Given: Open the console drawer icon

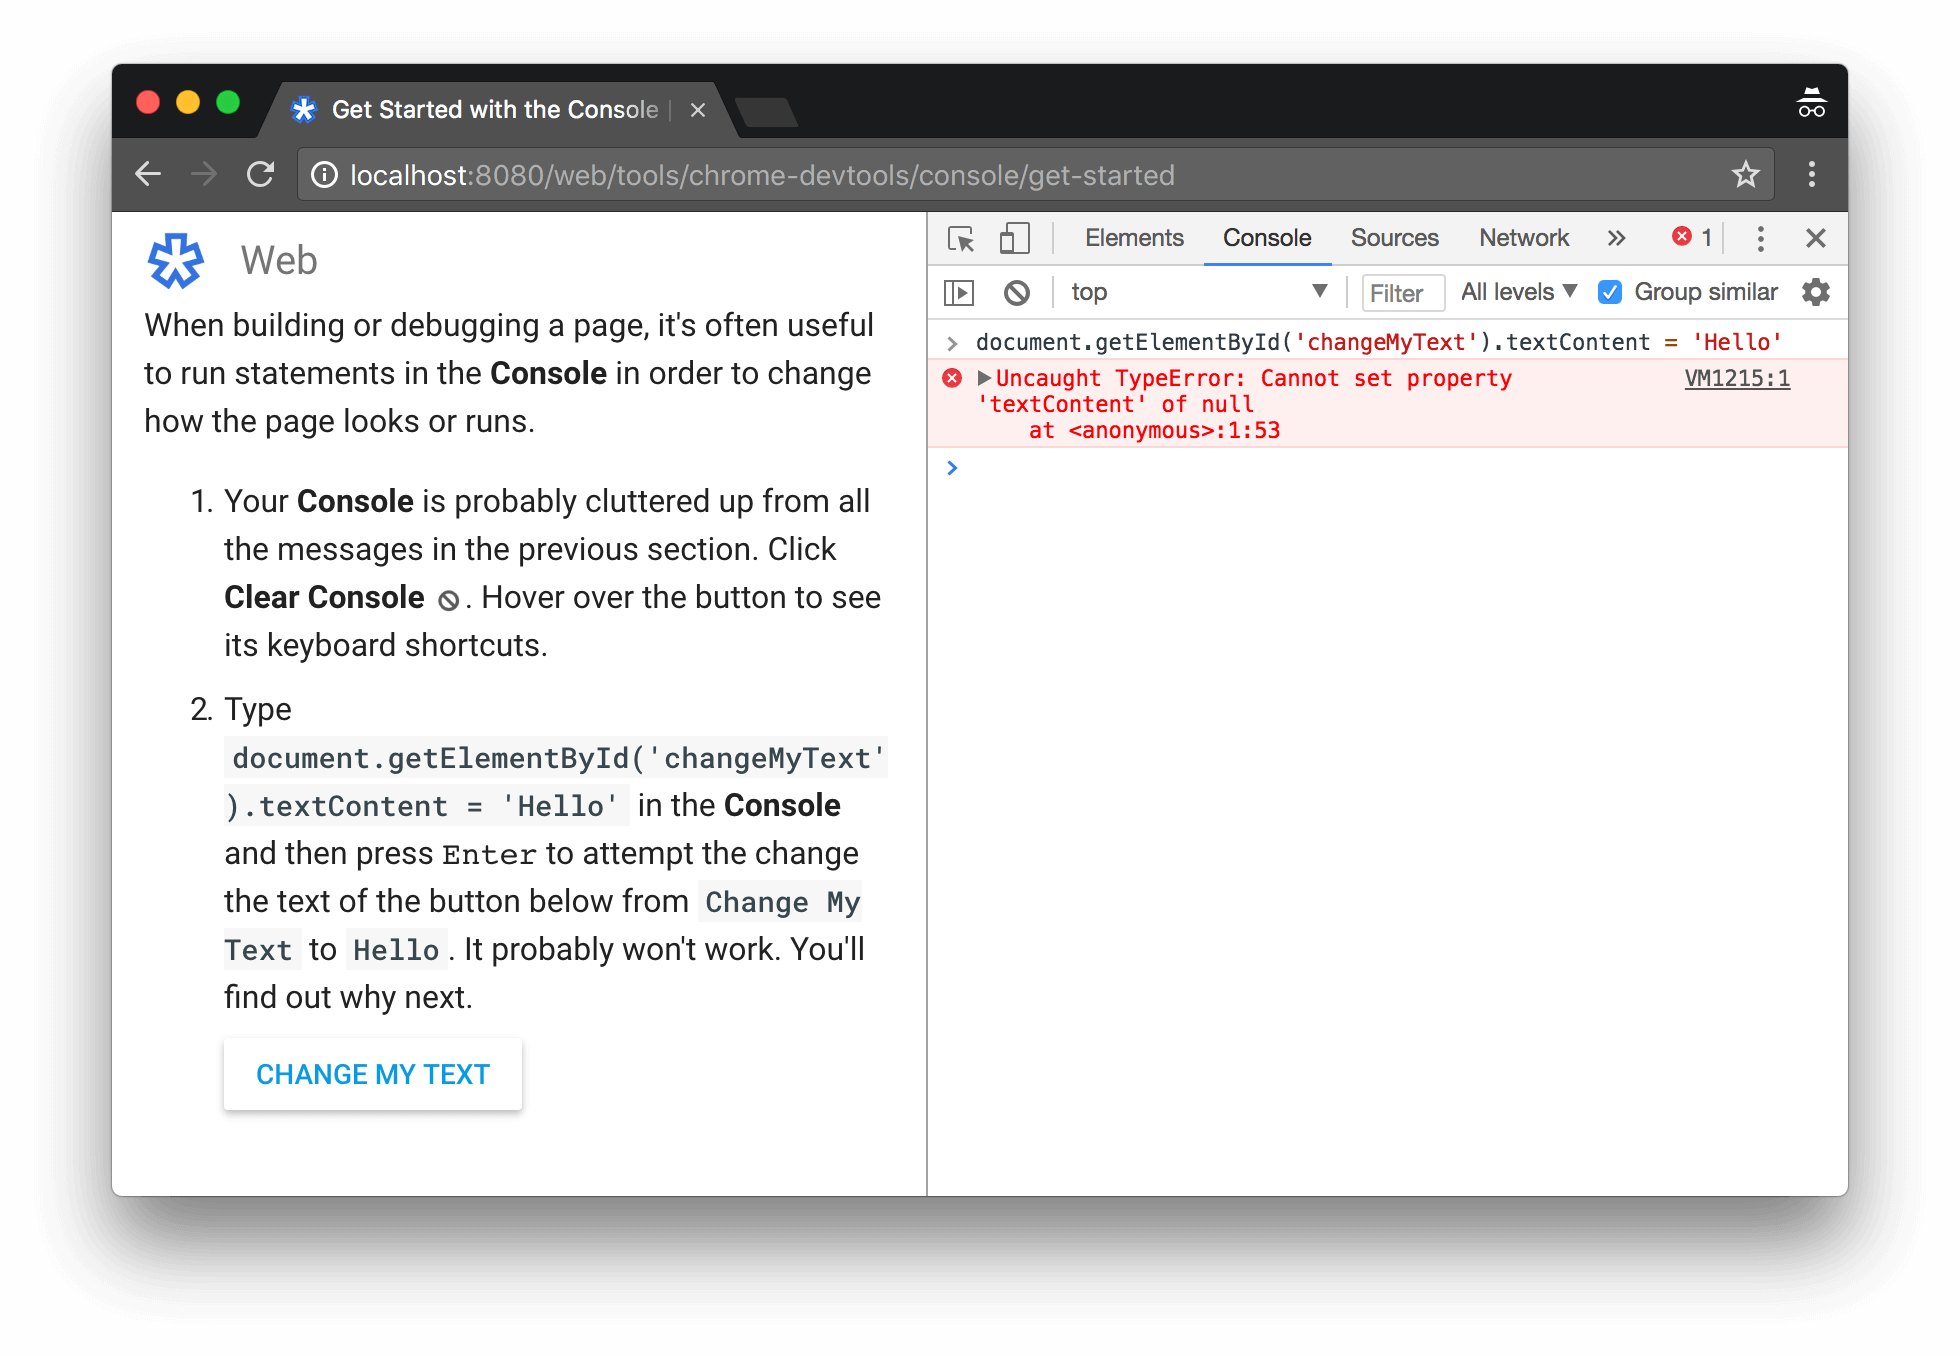Looking at the screenshot, I should 958,292.
